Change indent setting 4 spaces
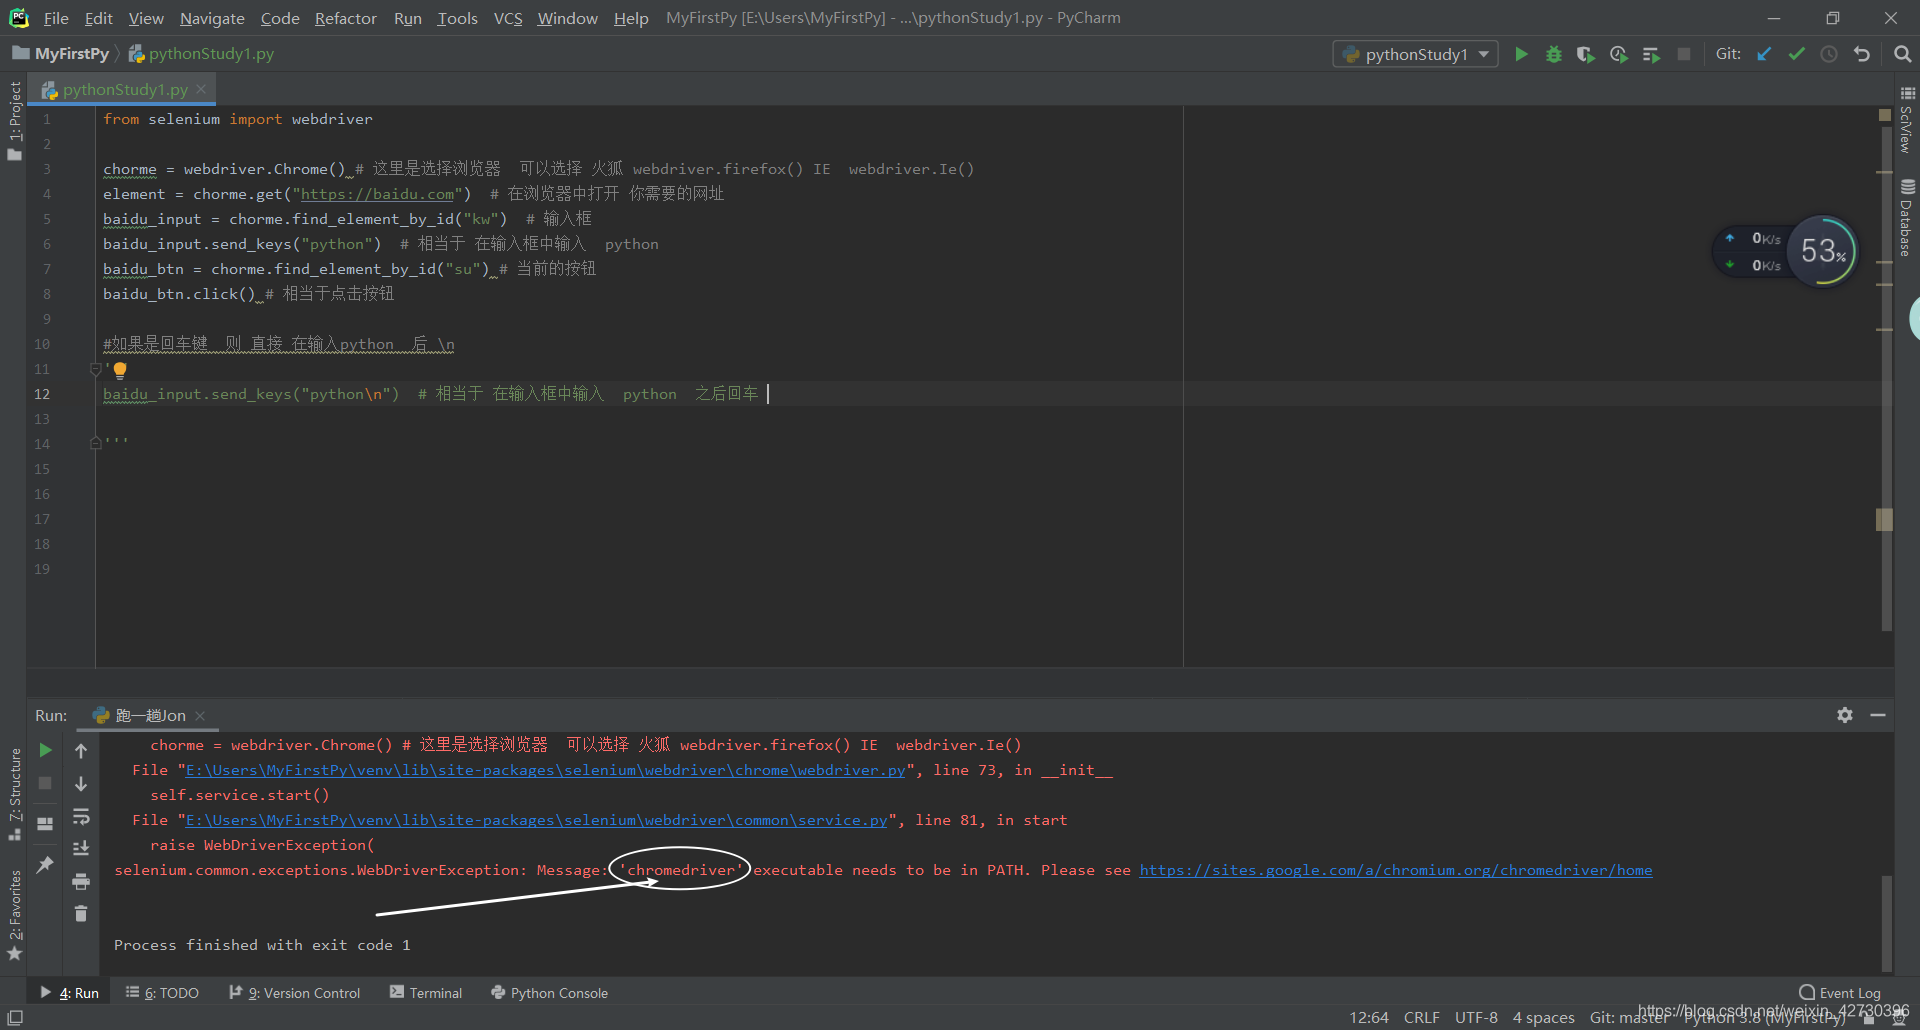Image resolution: width=1920 pixels, height=1030 pixels. point(1543,1017)
